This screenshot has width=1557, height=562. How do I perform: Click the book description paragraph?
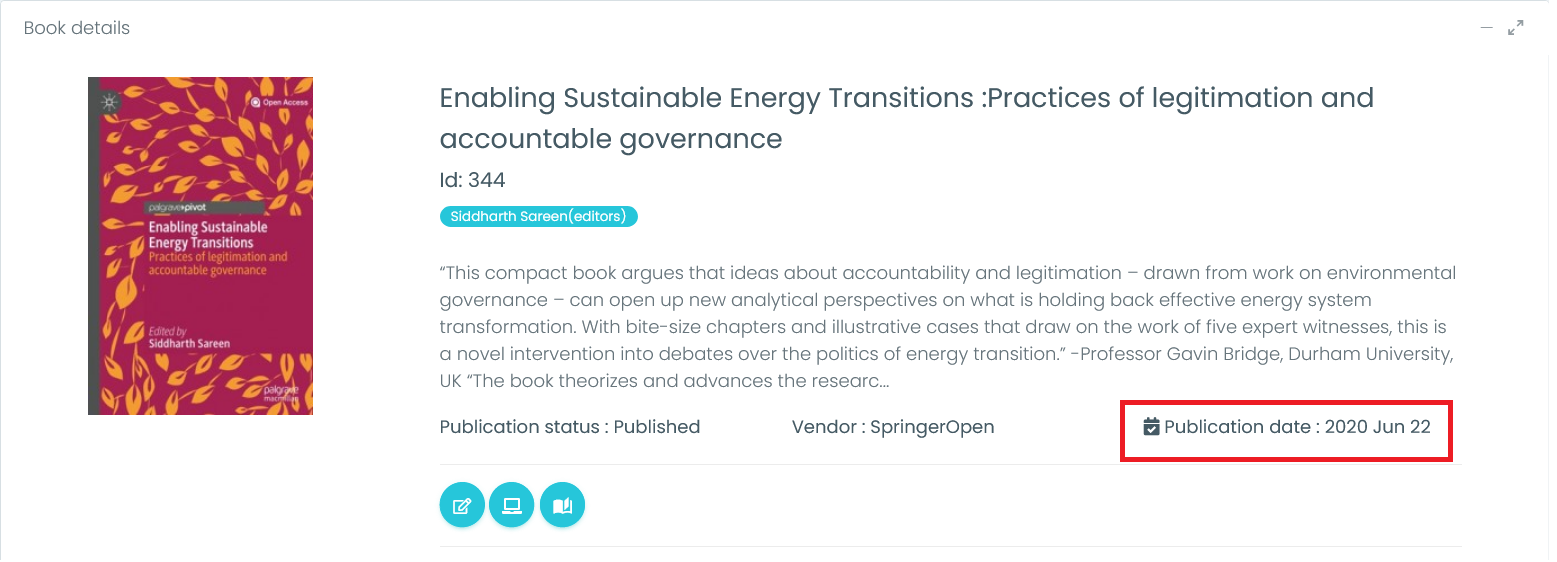[947, 326]
